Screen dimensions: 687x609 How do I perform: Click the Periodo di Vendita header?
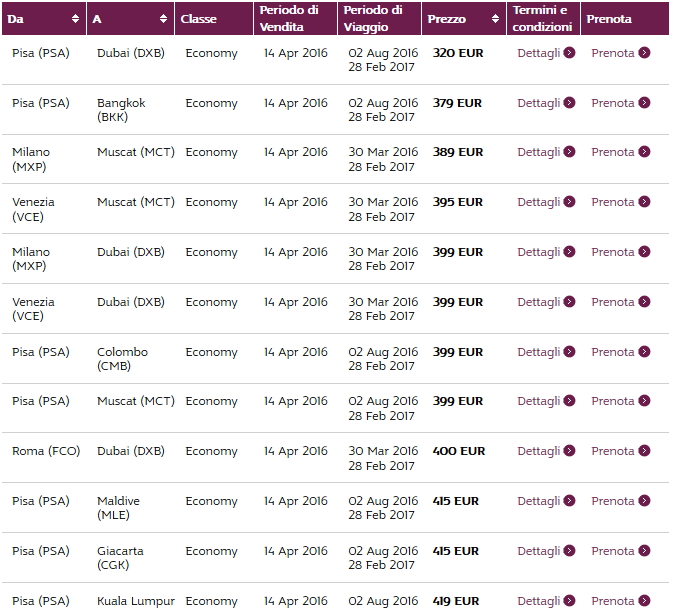tap(291, 18)
